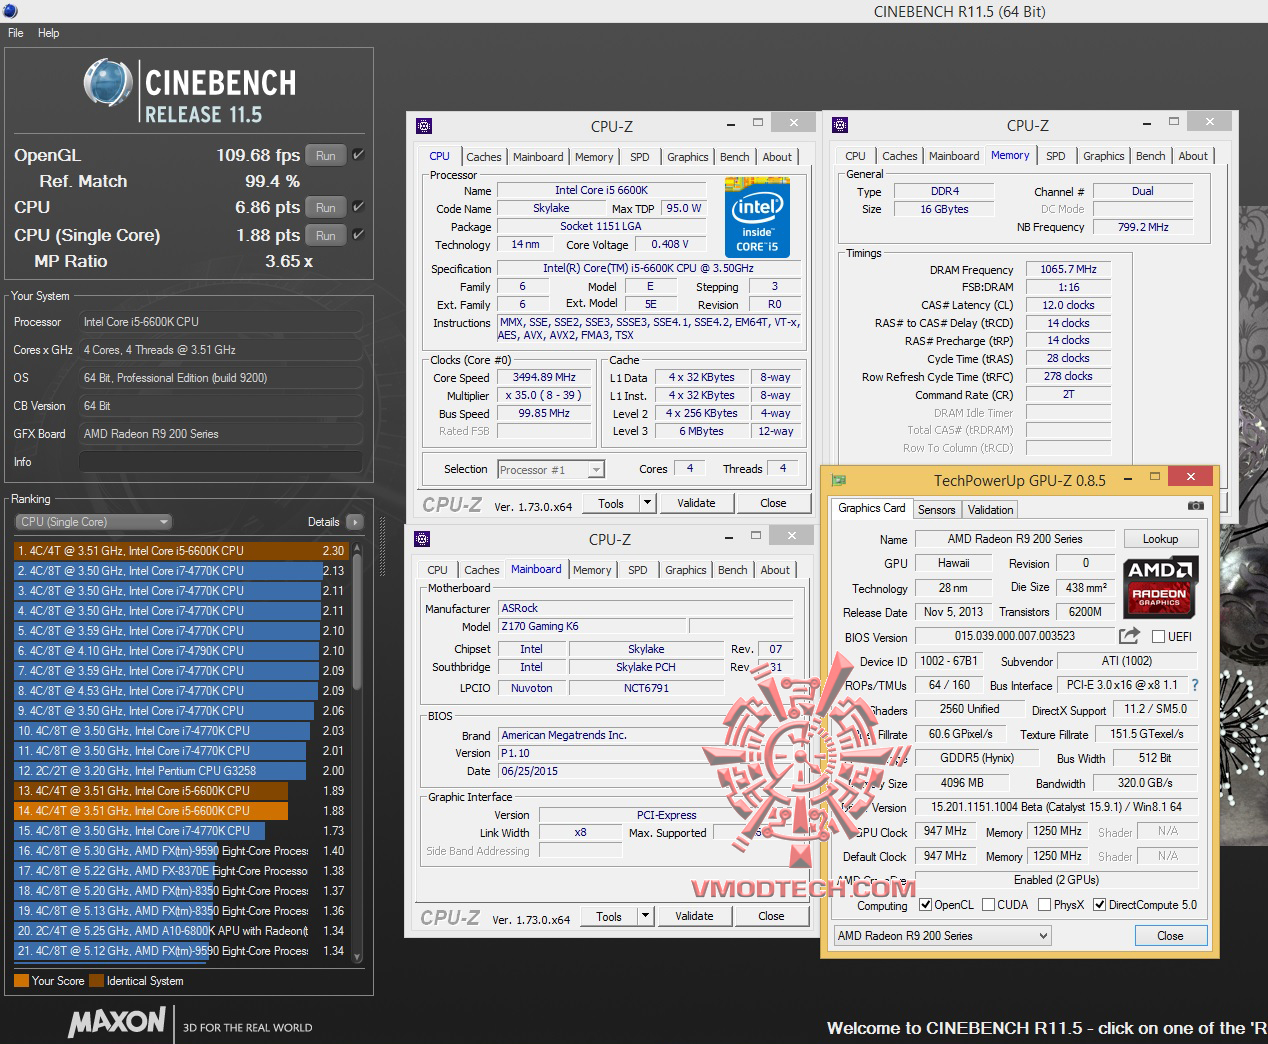
Task: Run the OpenGL benchmark
Action: point(326,155)
